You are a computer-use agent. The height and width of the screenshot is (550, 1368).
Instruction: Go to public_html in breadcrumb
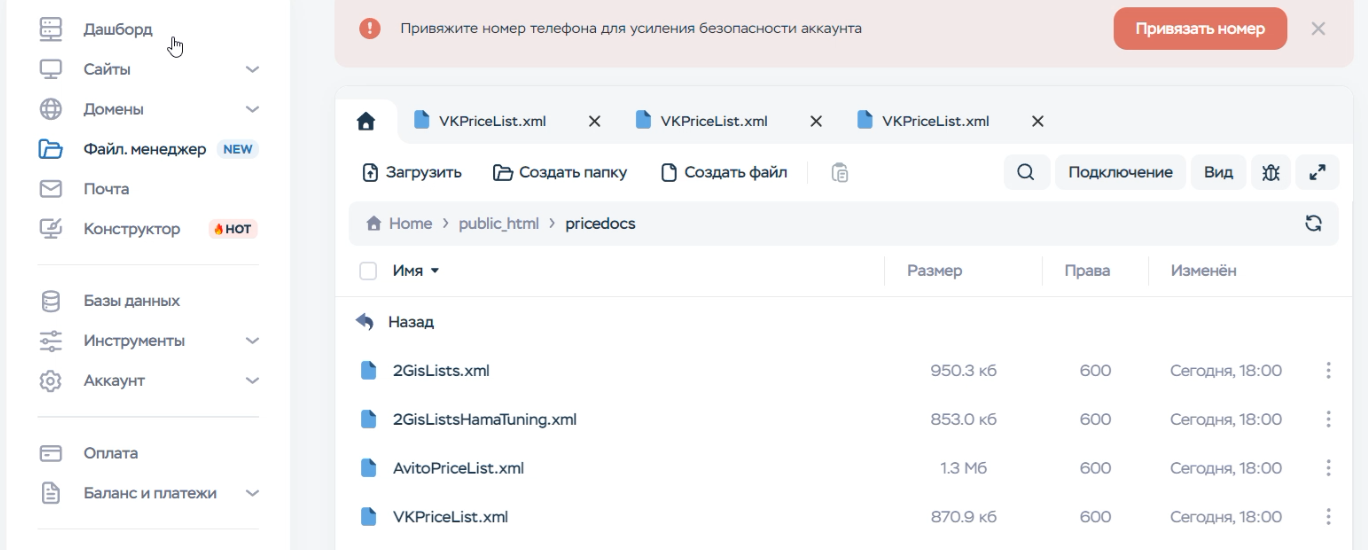point(499,223)
